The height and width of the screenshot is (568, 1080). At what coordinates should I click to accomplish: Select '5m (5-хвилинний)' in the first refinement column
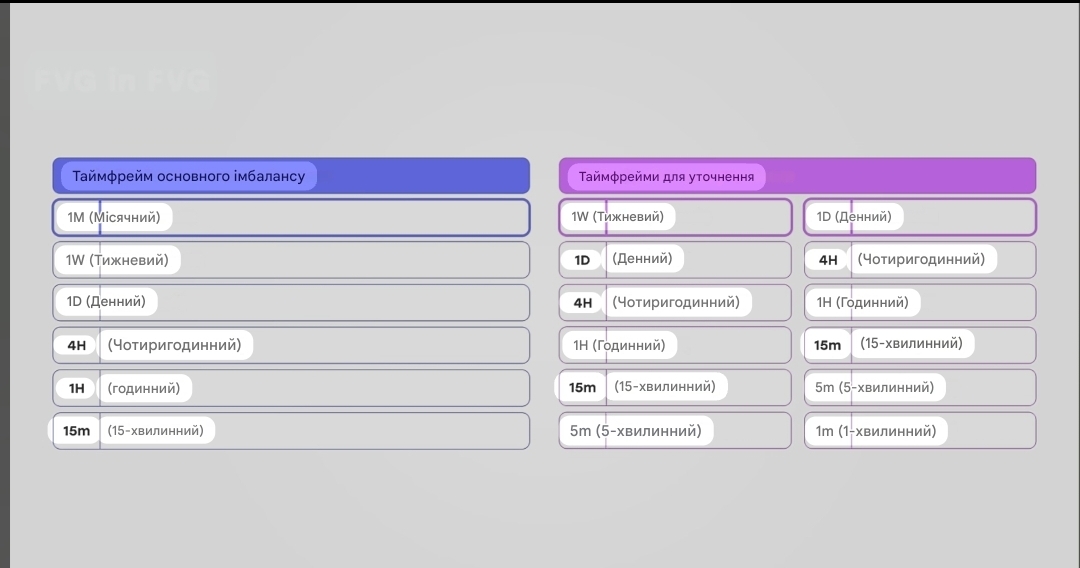tap(636, 431)
